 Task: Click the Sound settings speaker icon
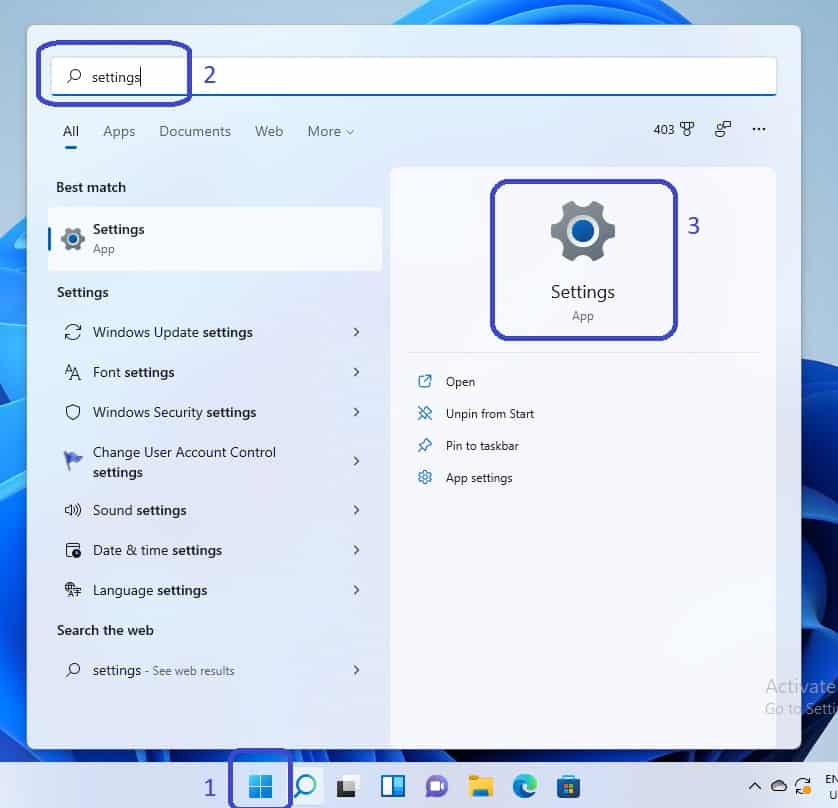click(x=73, y=510)
